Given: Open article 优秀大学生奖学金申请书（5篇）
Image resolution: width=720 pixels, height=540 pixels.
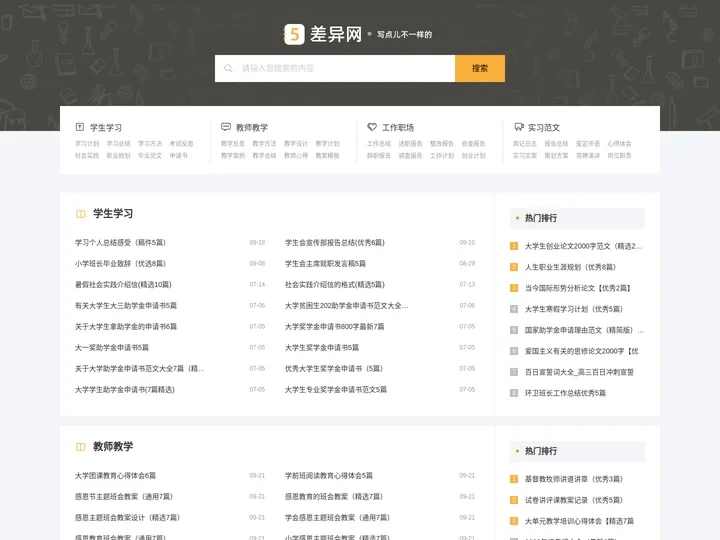Looking at the screenshot, I should 334,369.
